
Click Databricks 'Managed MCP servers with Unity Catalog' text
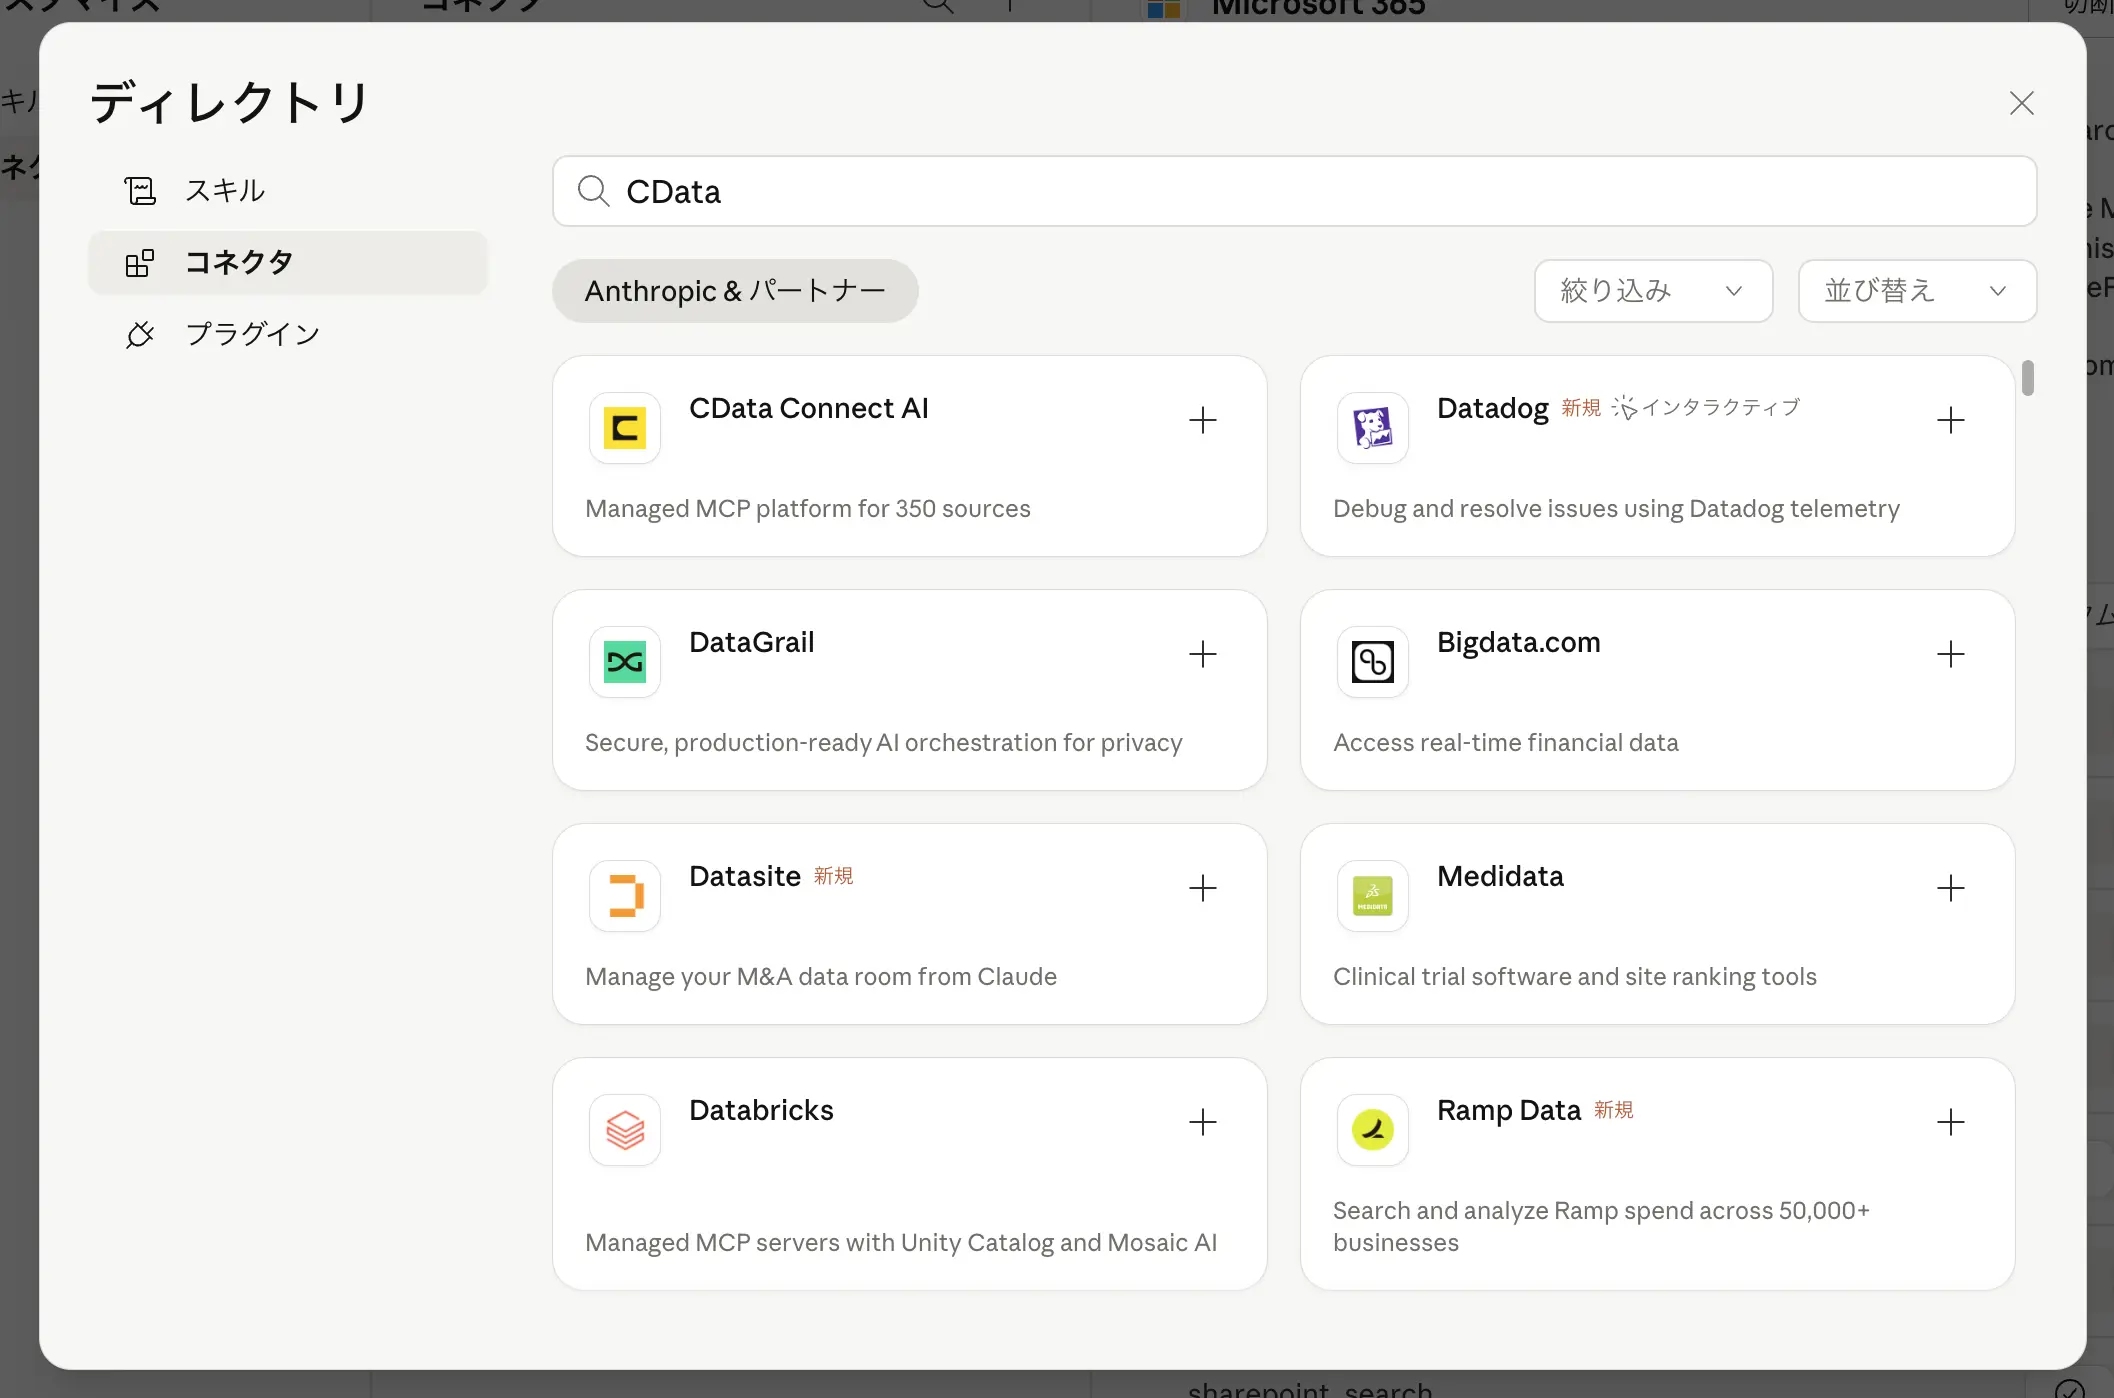(901, 1242)
